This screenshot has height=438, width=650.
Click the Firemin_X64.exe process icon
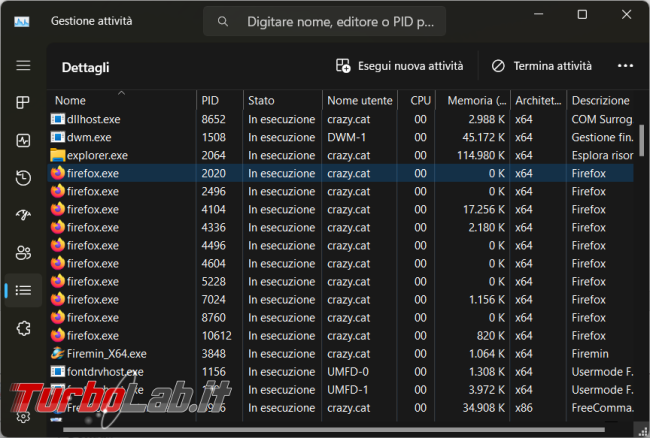point(58,353)
